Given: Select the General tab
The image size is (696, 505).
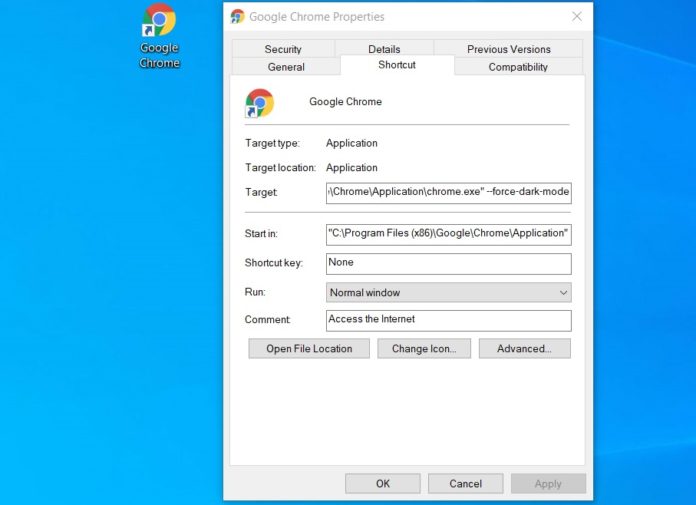Looking at the screenshot, I should pyautogui.click(x=286, y=67).
